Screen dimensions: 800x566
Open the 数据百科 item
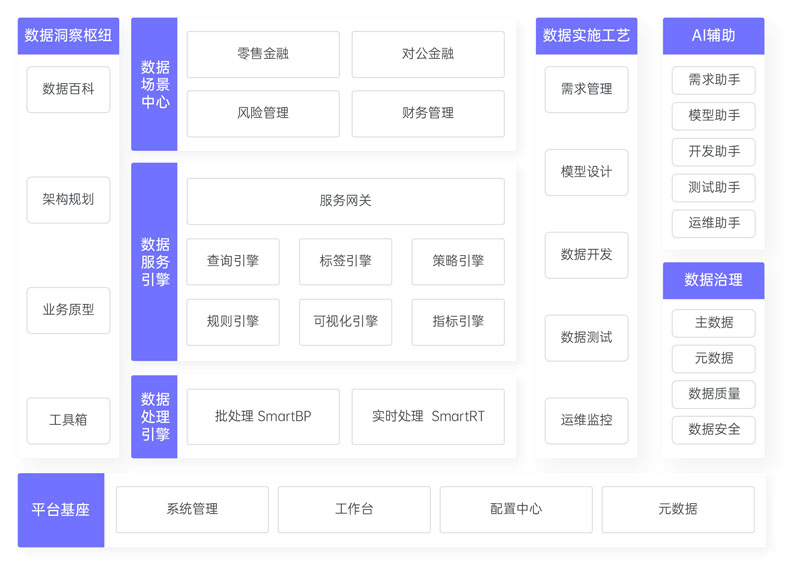pos(68,89)
